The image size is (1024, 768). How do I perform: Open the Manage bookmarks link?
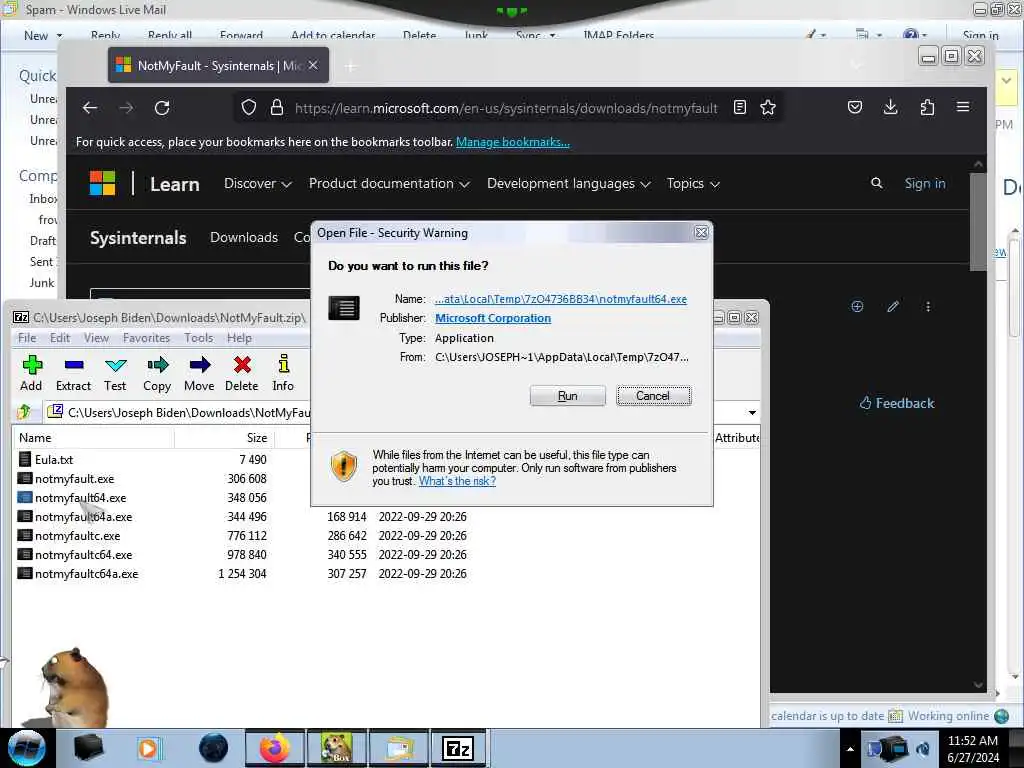tap(513, 142)
